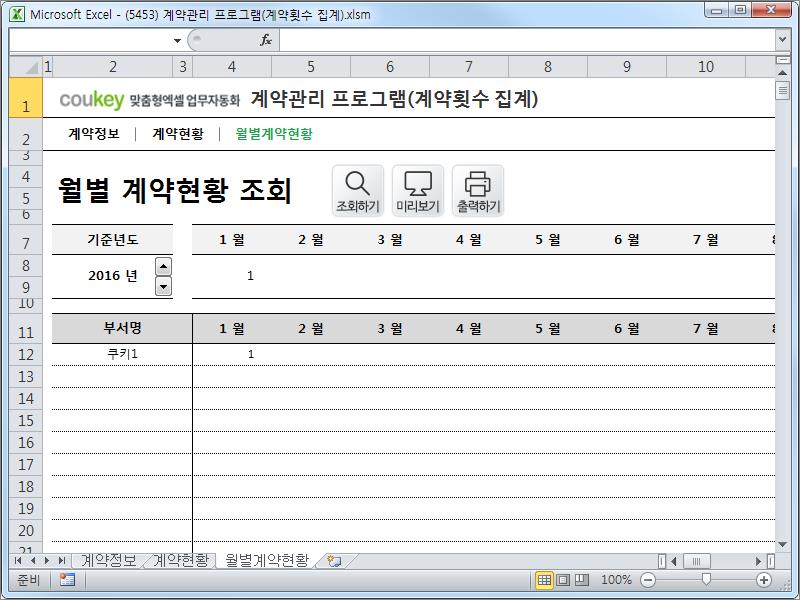The height and width of the screenshot is (600, 800).
Task: Click 3 월 in the upper summary header
Action: (390, 239)
